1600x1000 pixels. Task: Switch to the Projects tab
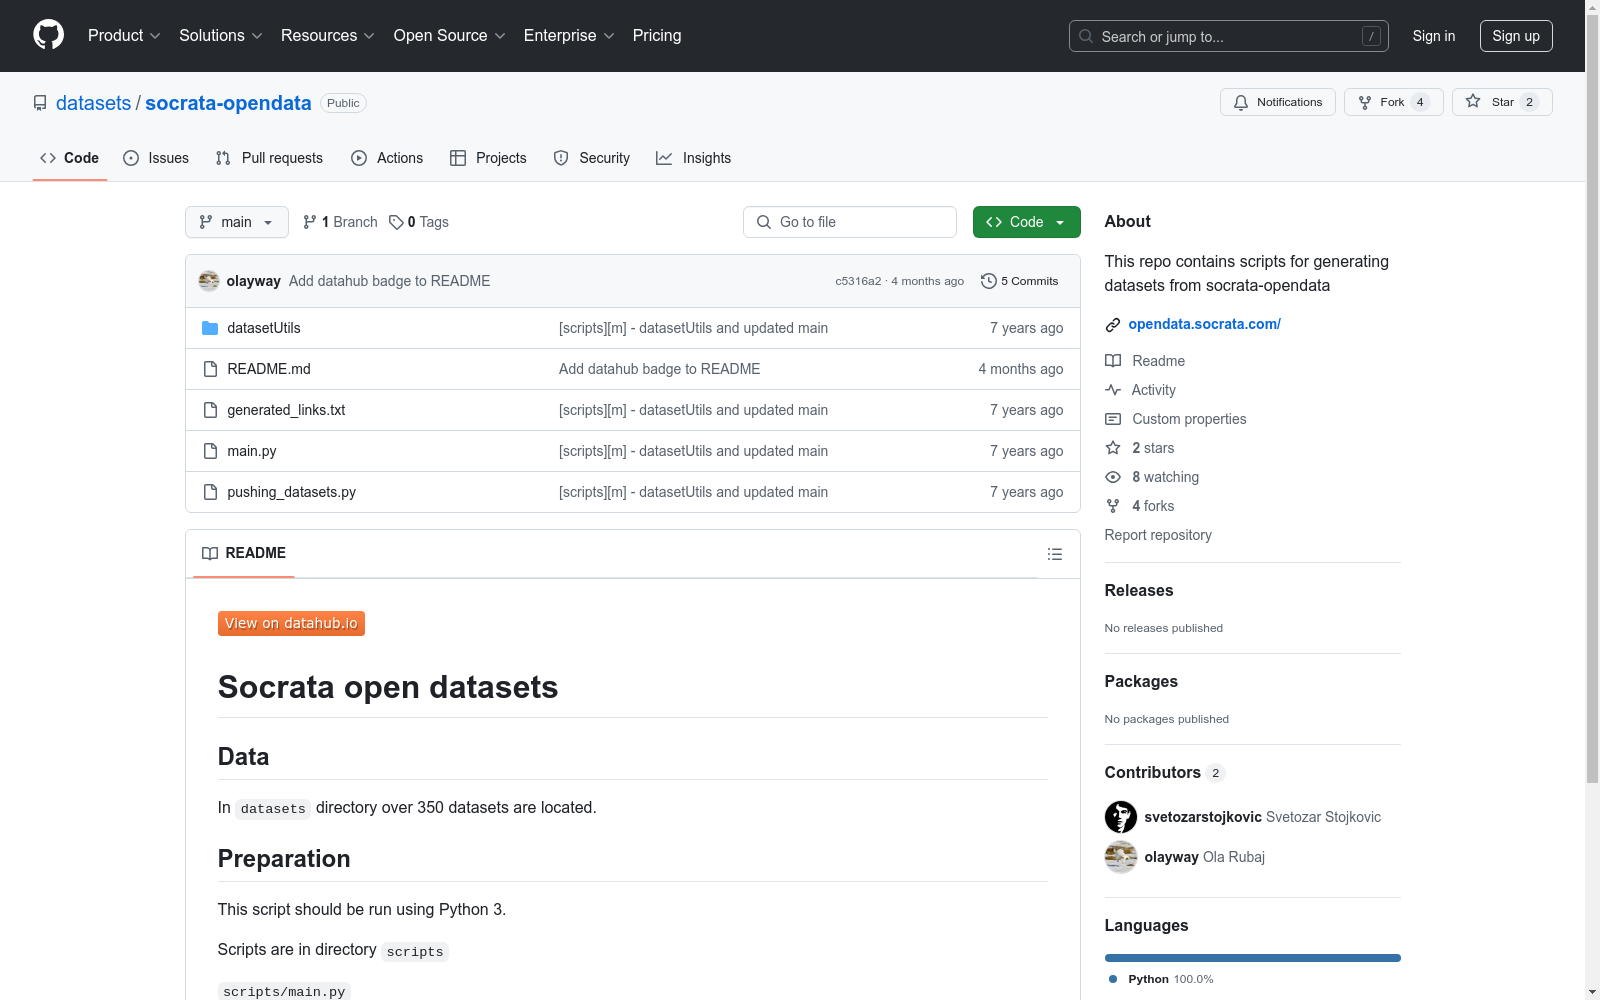(488, 158)
